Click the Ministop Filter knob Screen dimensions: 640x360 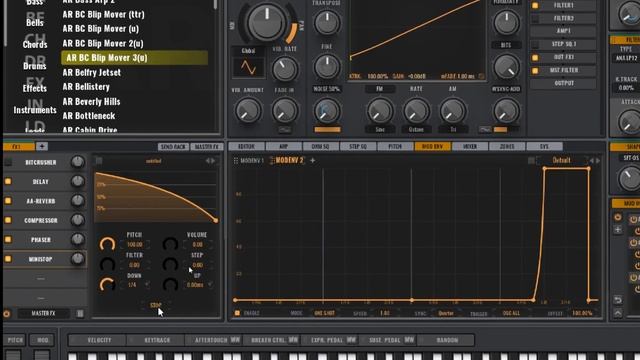tap(107, 264)
